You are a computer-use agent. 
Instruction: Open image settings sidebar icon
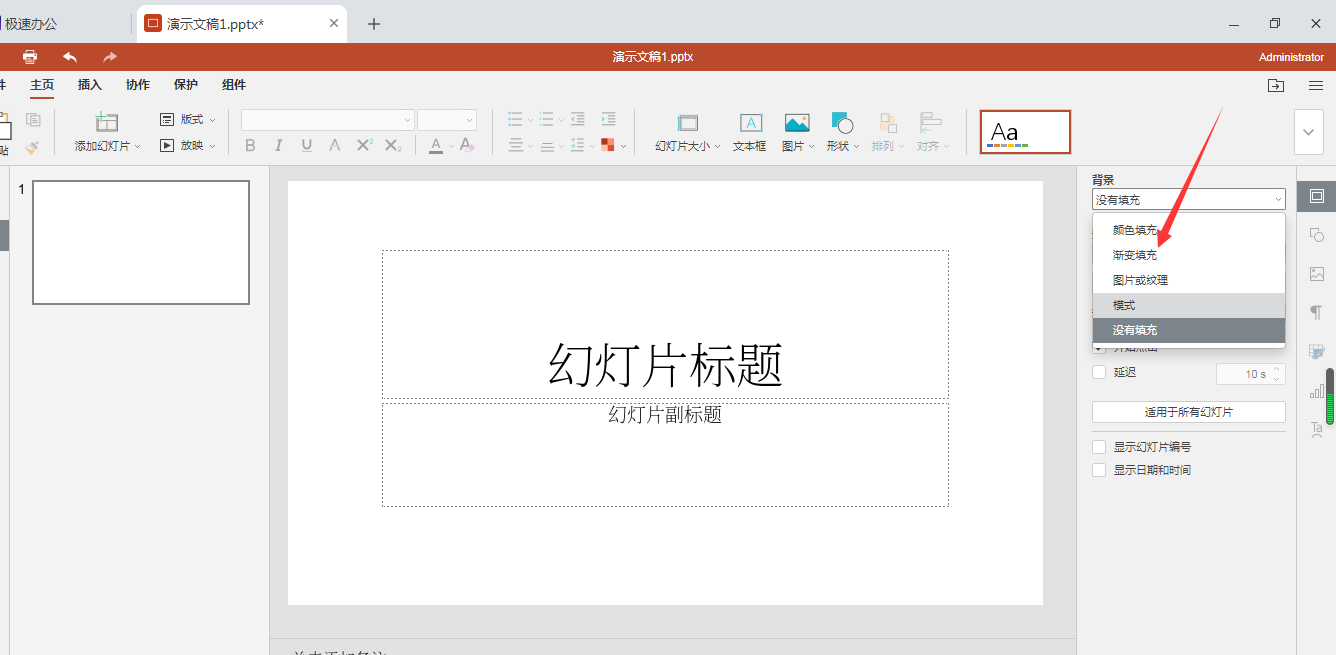tap(1316, 274)
